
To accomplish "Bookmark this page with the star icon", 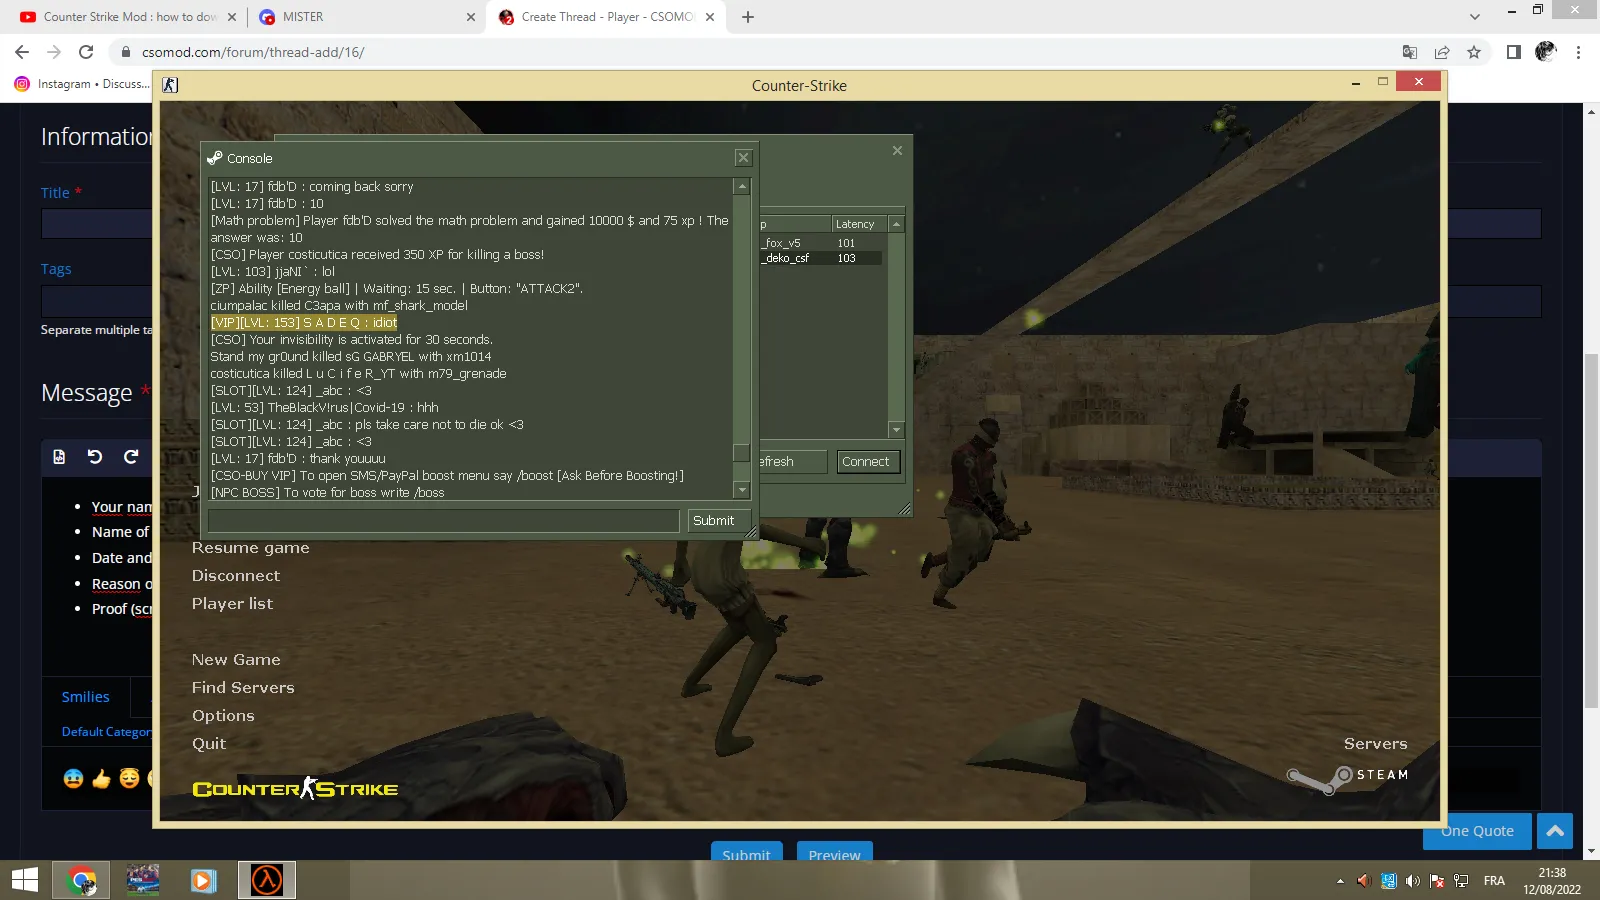I will [1474, 52].
